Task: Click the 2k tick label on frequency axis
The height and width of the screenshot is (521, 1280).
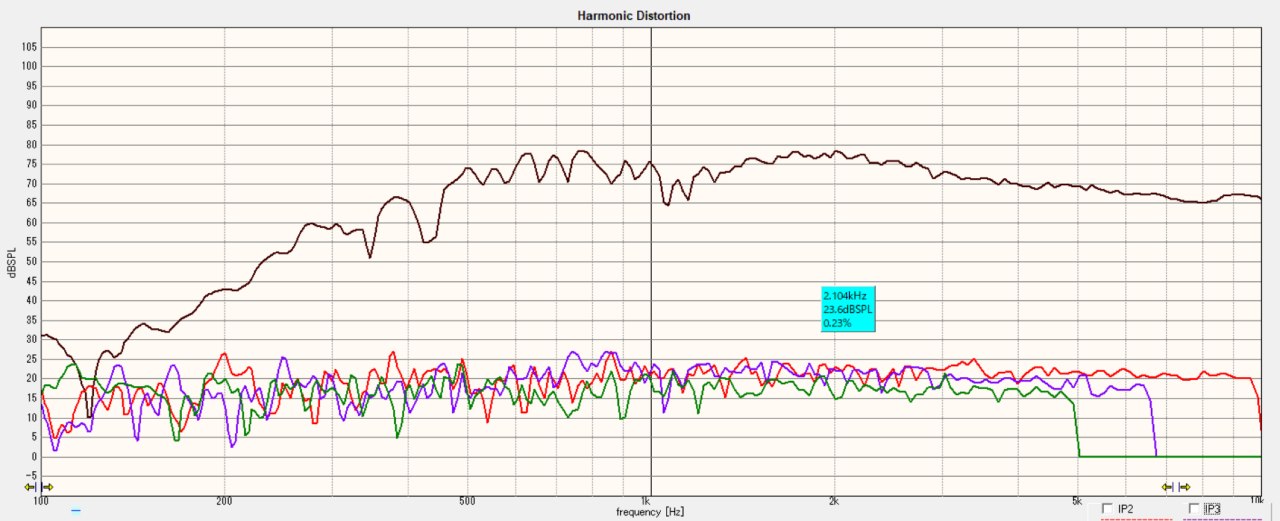Action: click(833, 500)
